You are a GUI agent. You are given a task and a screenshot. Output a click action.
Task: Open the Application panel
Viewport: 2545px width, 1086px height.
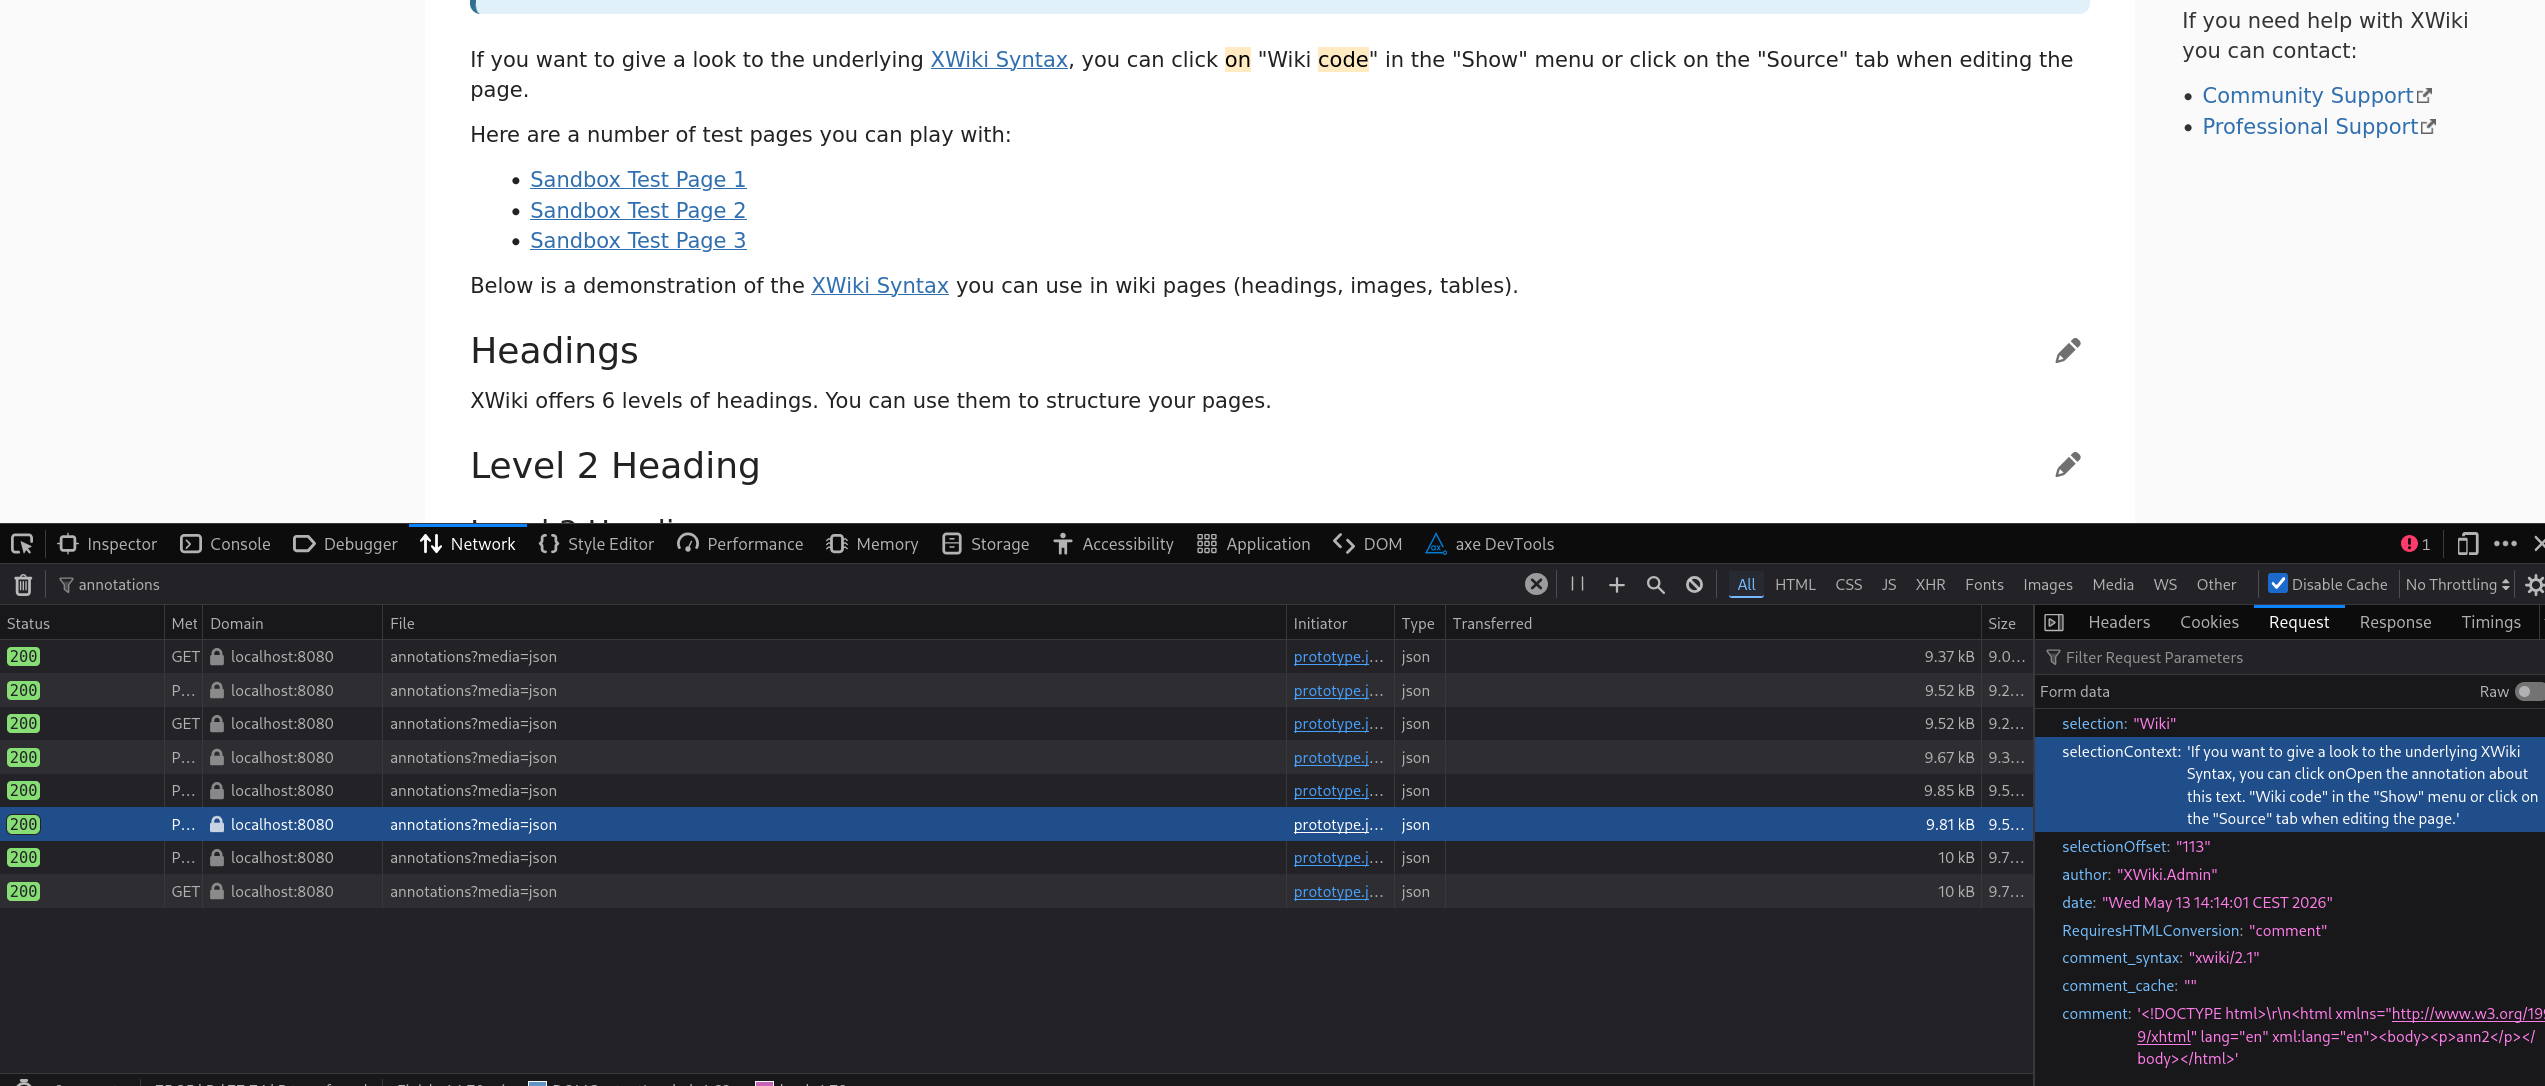1253,544
